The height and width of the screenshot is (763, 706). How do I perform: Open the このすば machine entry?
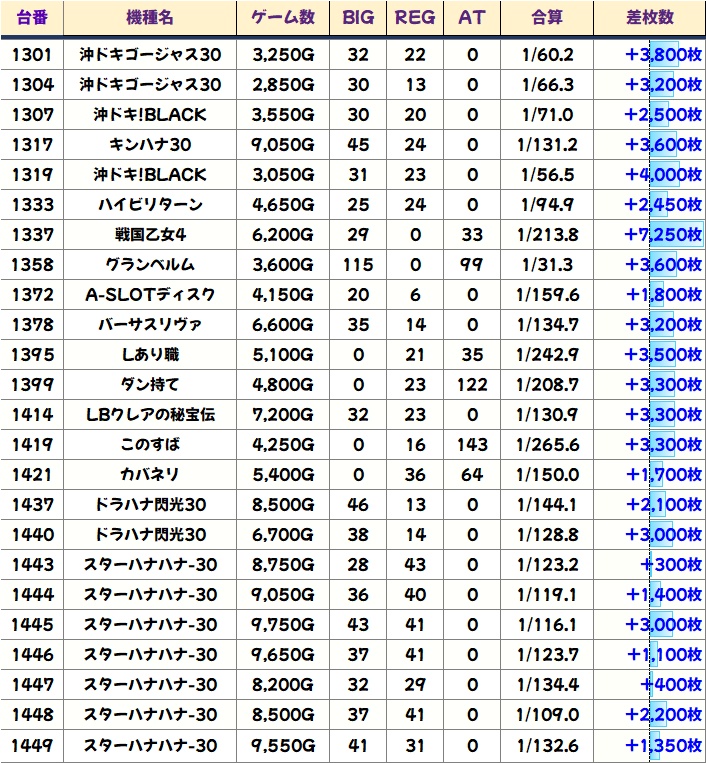[150, 445]
